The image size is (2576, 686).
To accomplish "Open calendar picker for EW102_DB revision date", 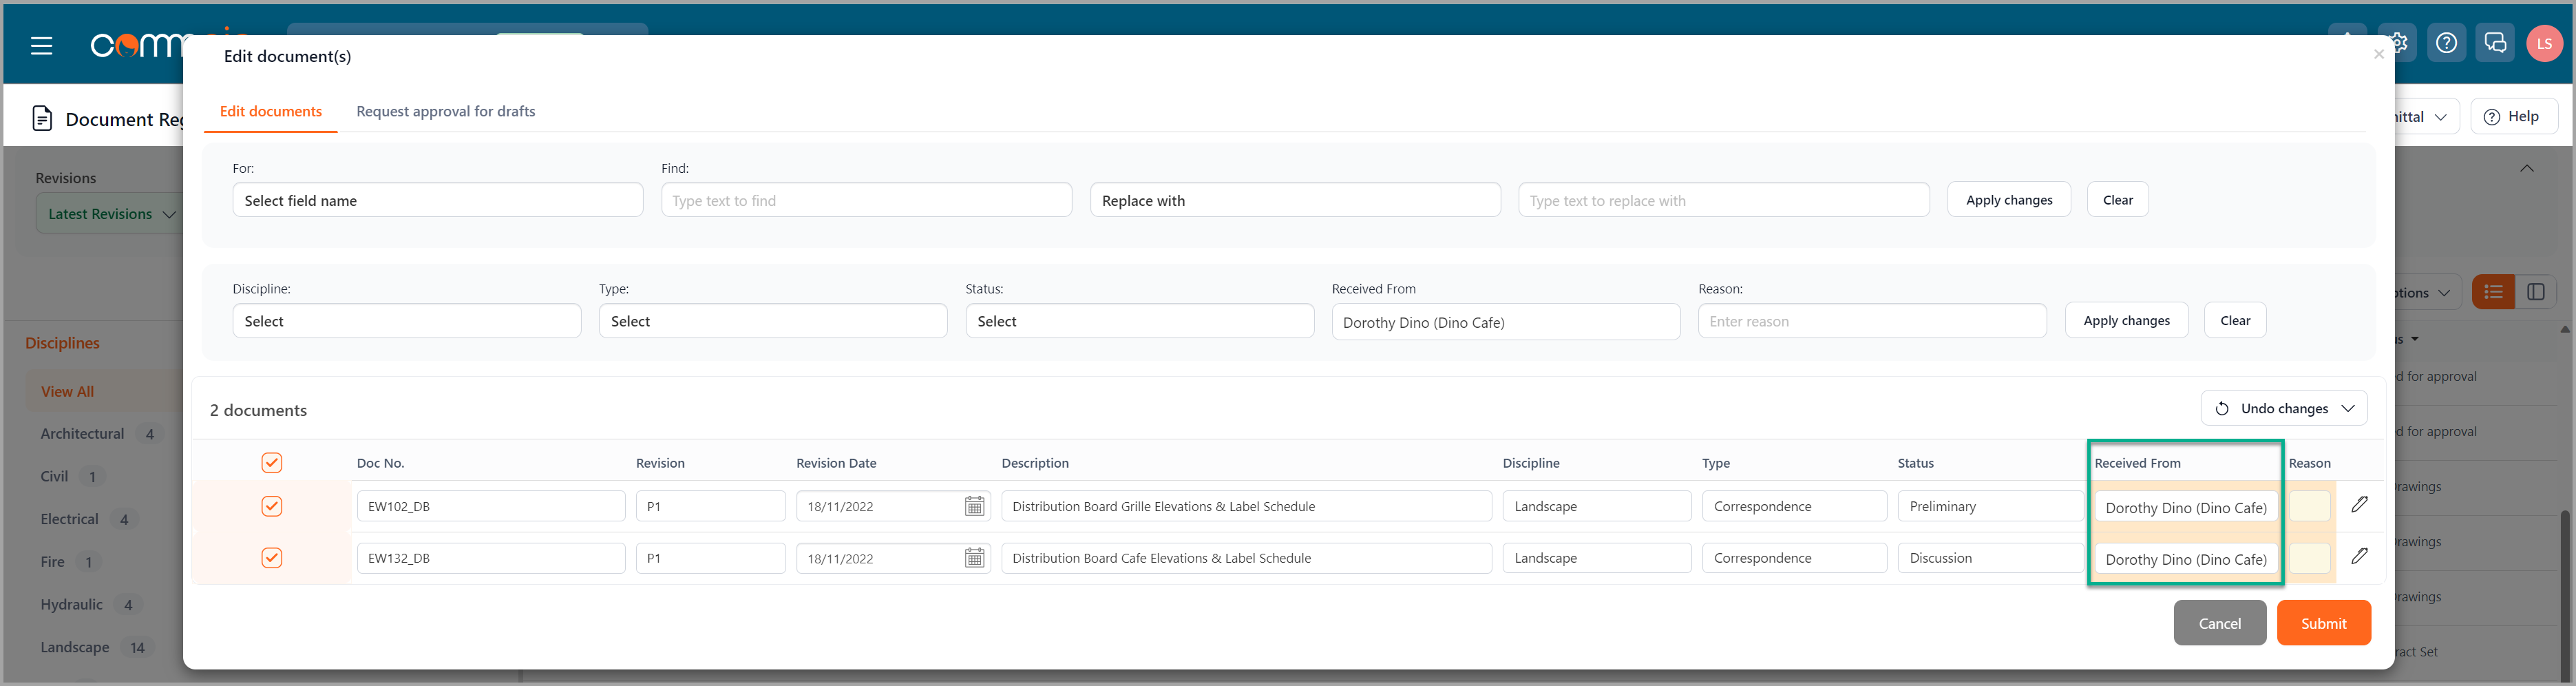I will click(x=974, y=507).
